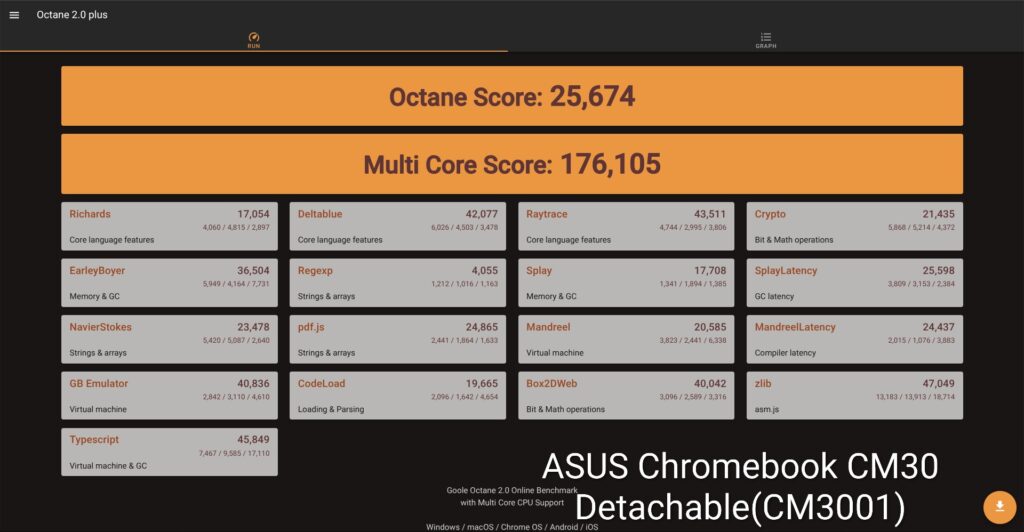Open the Raytrace result card

pos(626,226)
